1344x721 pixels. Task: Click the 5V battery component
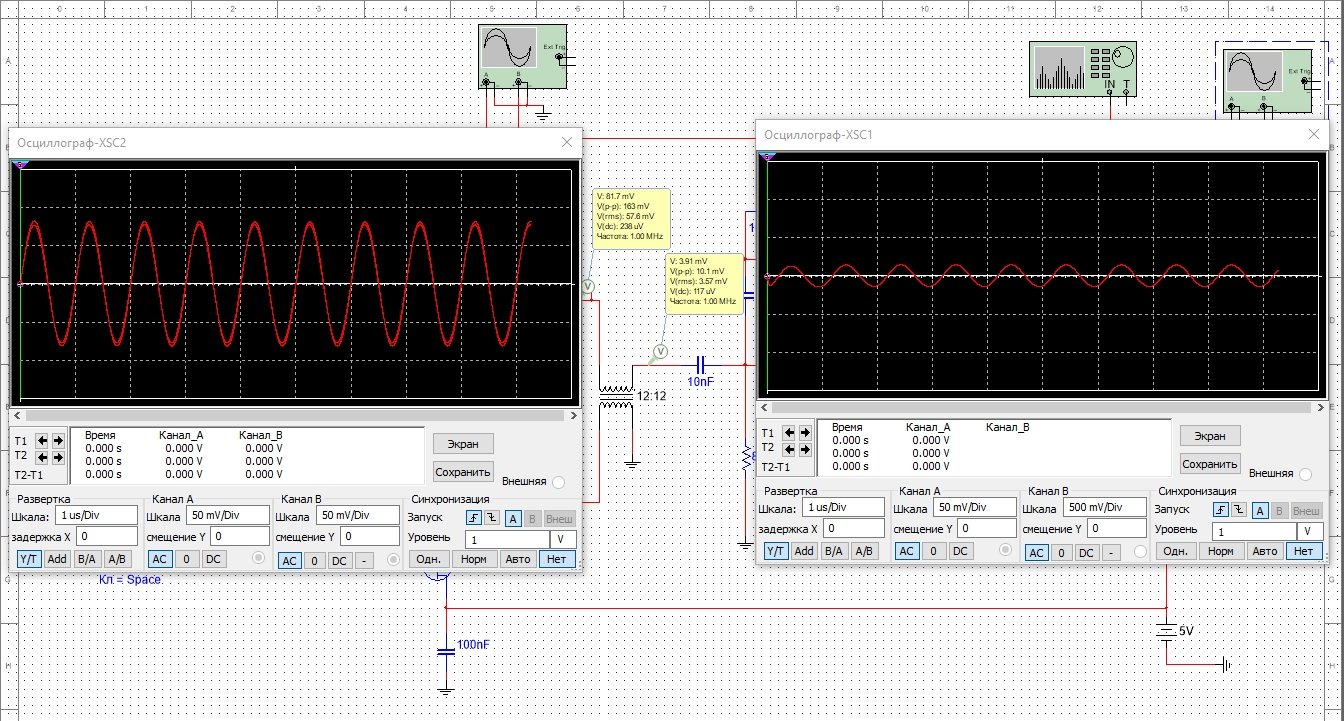(1166, 632)
